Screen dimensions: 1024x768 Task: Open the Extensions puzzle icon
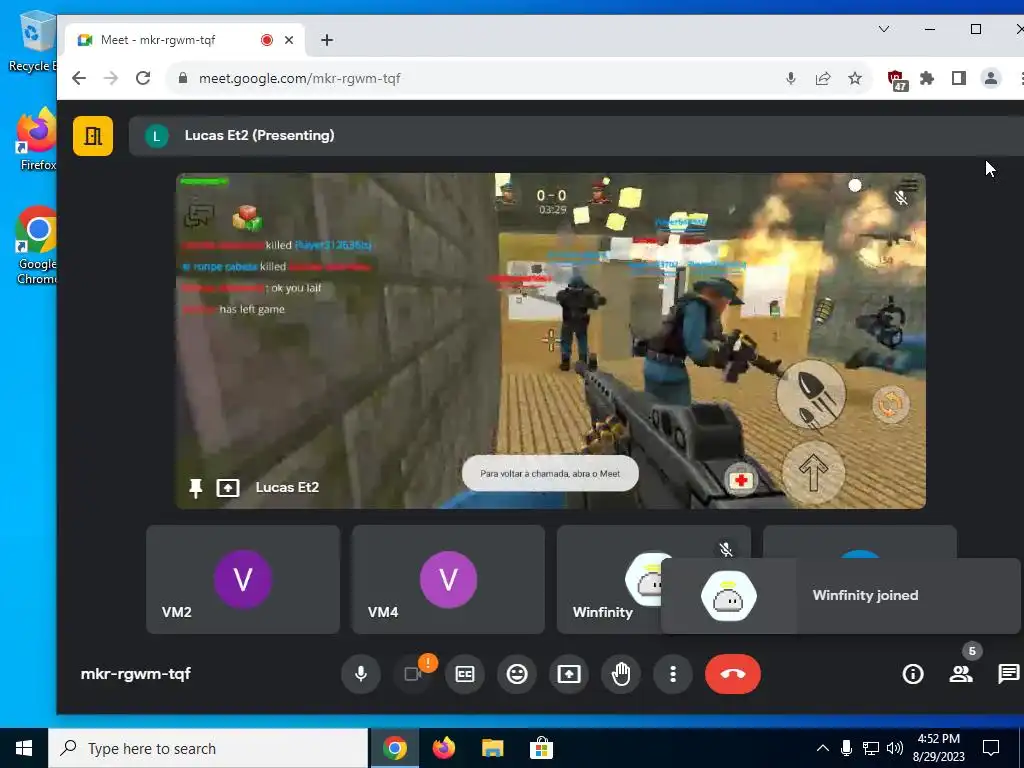tap(927, 78)
